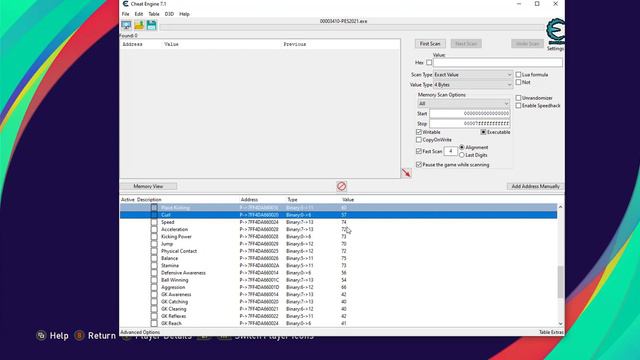Viewport: 640px width, 360px height.
Task: Enable the Unrandomizer checkbox
Action: [518, 98]
